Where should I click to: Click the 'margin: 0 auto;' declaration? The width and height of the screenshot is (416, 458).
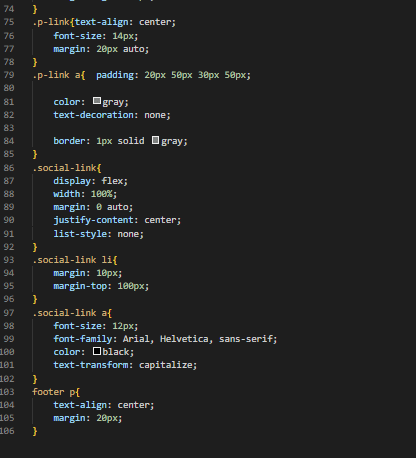(93, 207)
